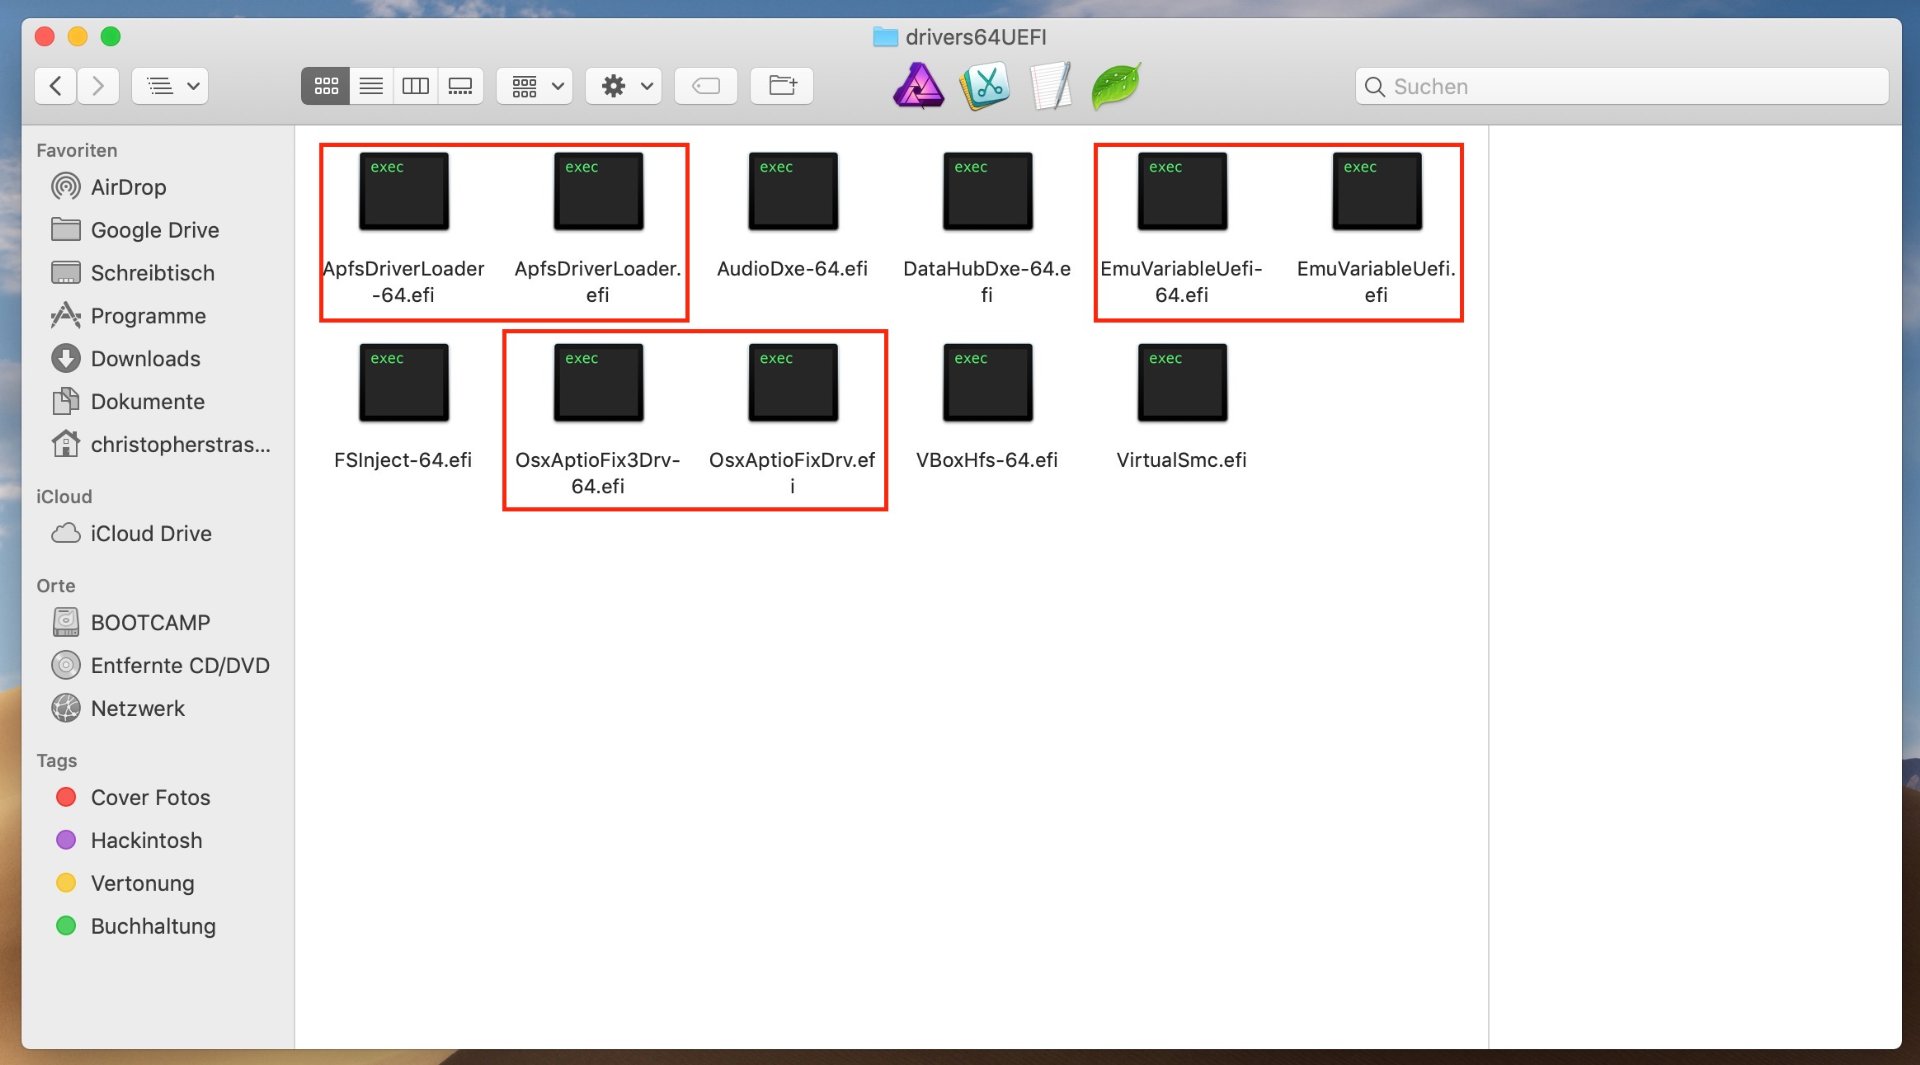Select the DataHubDxe-64.efi file icon
Screen dimensions: 1920x1065
click(x=987, y=191)
